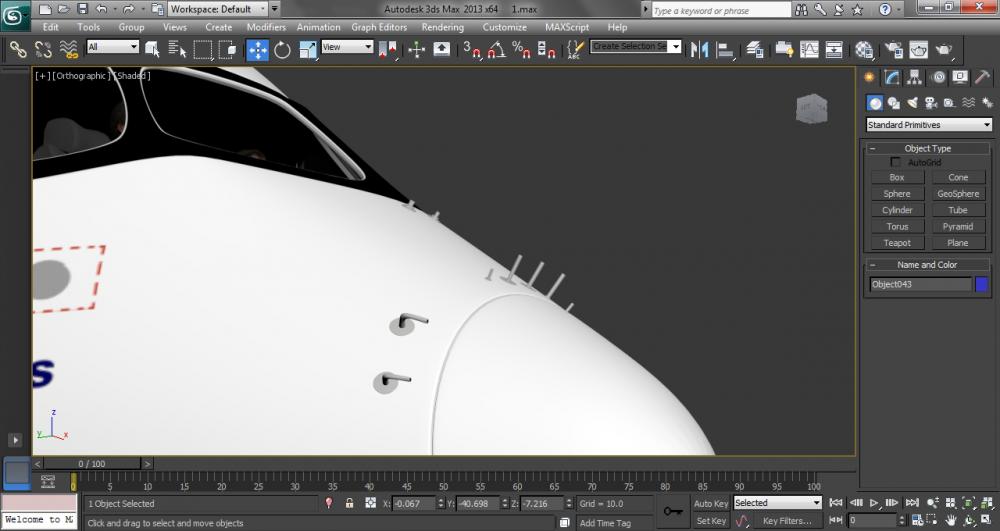The height and width of the screenshot is (531, 1000).
Task: Open the Utilities hammer panel
Action: [x=982, y=77]
